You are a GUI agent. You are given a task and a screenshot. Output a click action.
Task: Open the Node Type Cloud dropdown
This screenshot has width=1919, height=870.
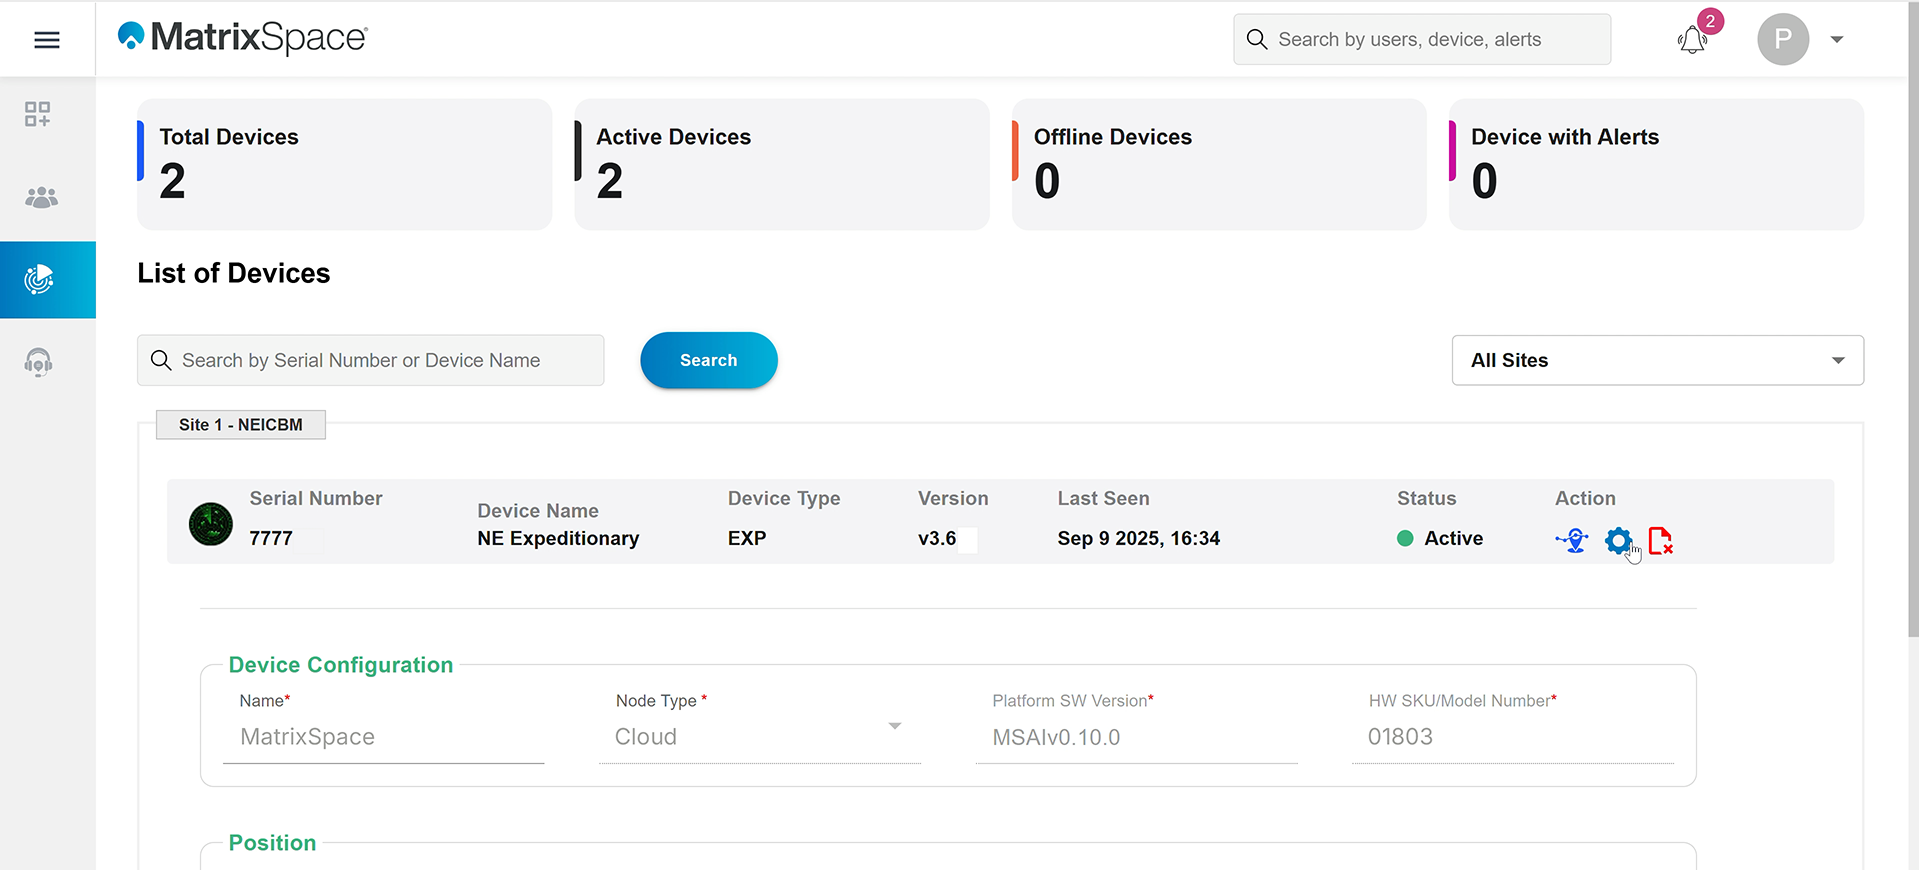click(x=760, y=738)
